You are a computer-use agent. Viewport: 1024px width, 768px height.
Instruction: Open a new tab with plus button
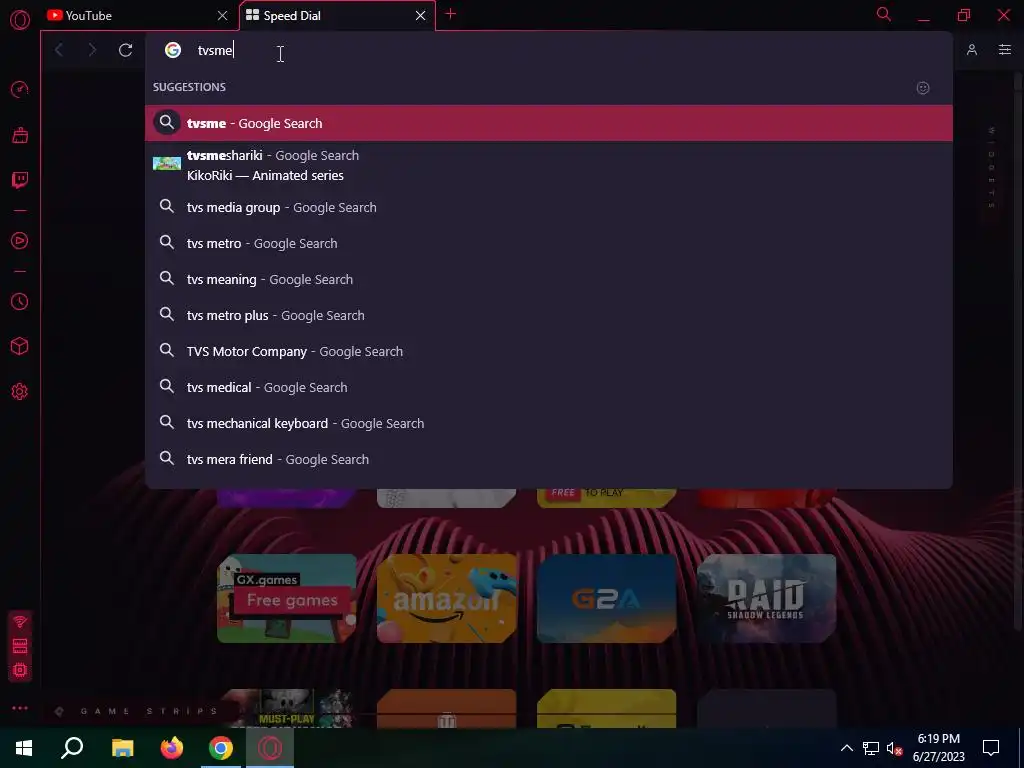coord(451,14)
